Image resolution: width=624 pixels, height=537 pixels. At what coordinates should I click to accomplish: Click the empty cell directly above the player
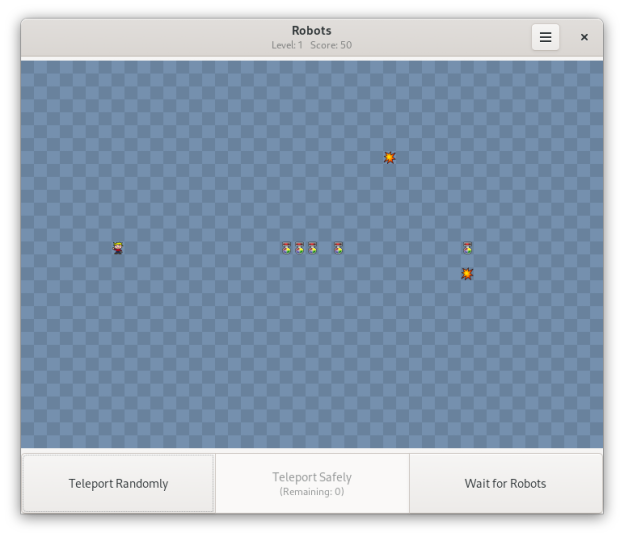(118, 235)
